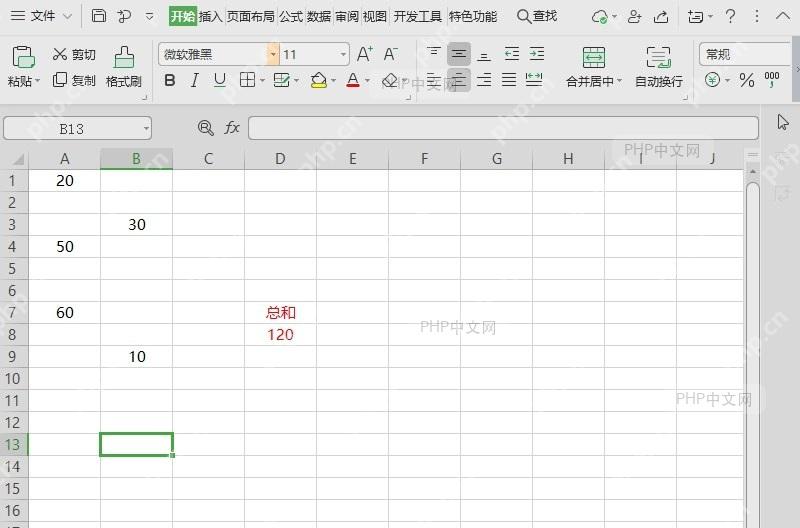
Task: Open the 特色功能 tab
Action: pos(473,16)
